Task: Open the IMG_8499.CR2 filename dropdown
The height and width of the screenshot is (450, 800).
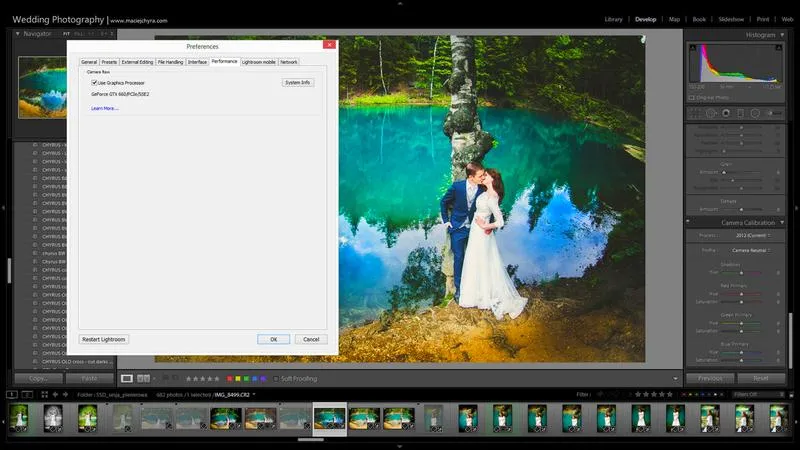Action: [x=235, y=394]
